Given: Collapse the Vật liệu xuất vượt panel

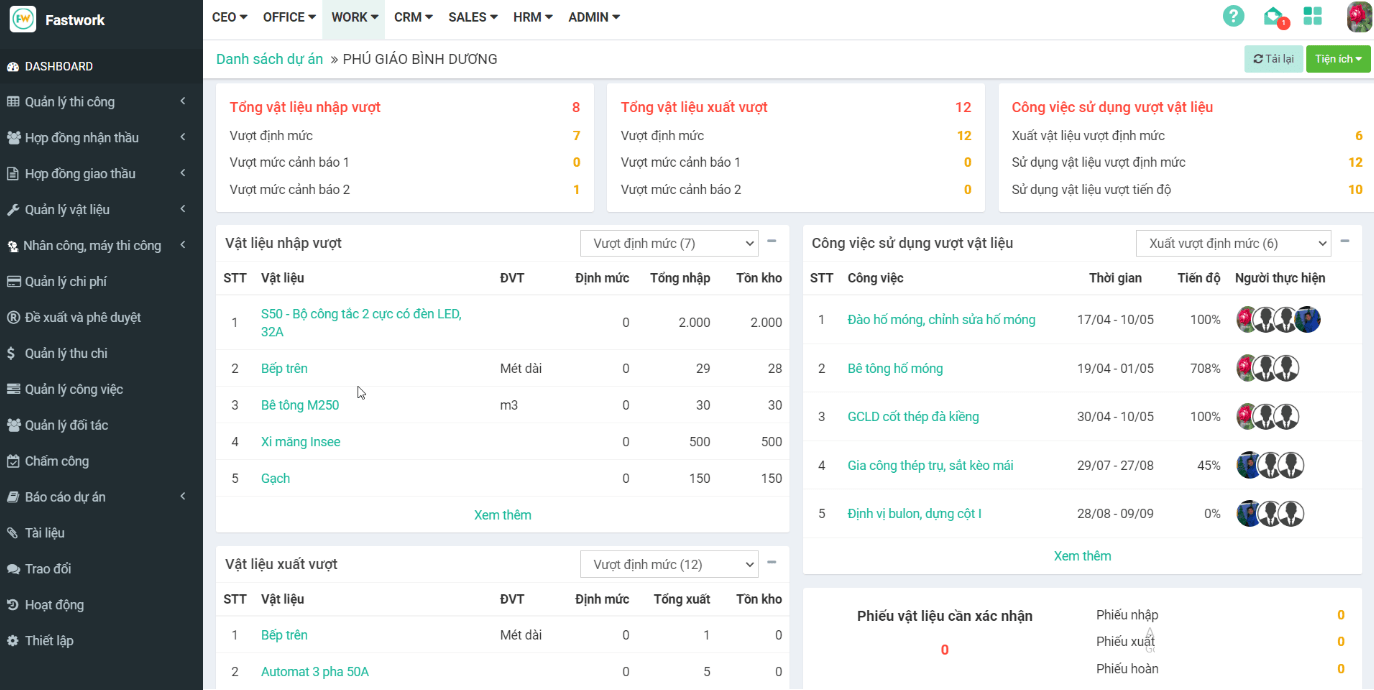Looking at the screenshot, I should click(771, 563).
